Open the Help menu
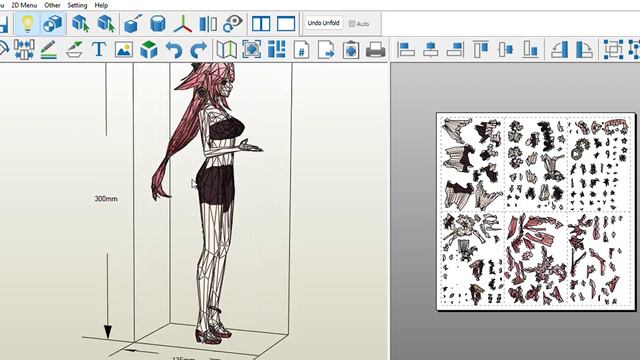Viewport: 640px width, 360px height. tap(101, 5)
